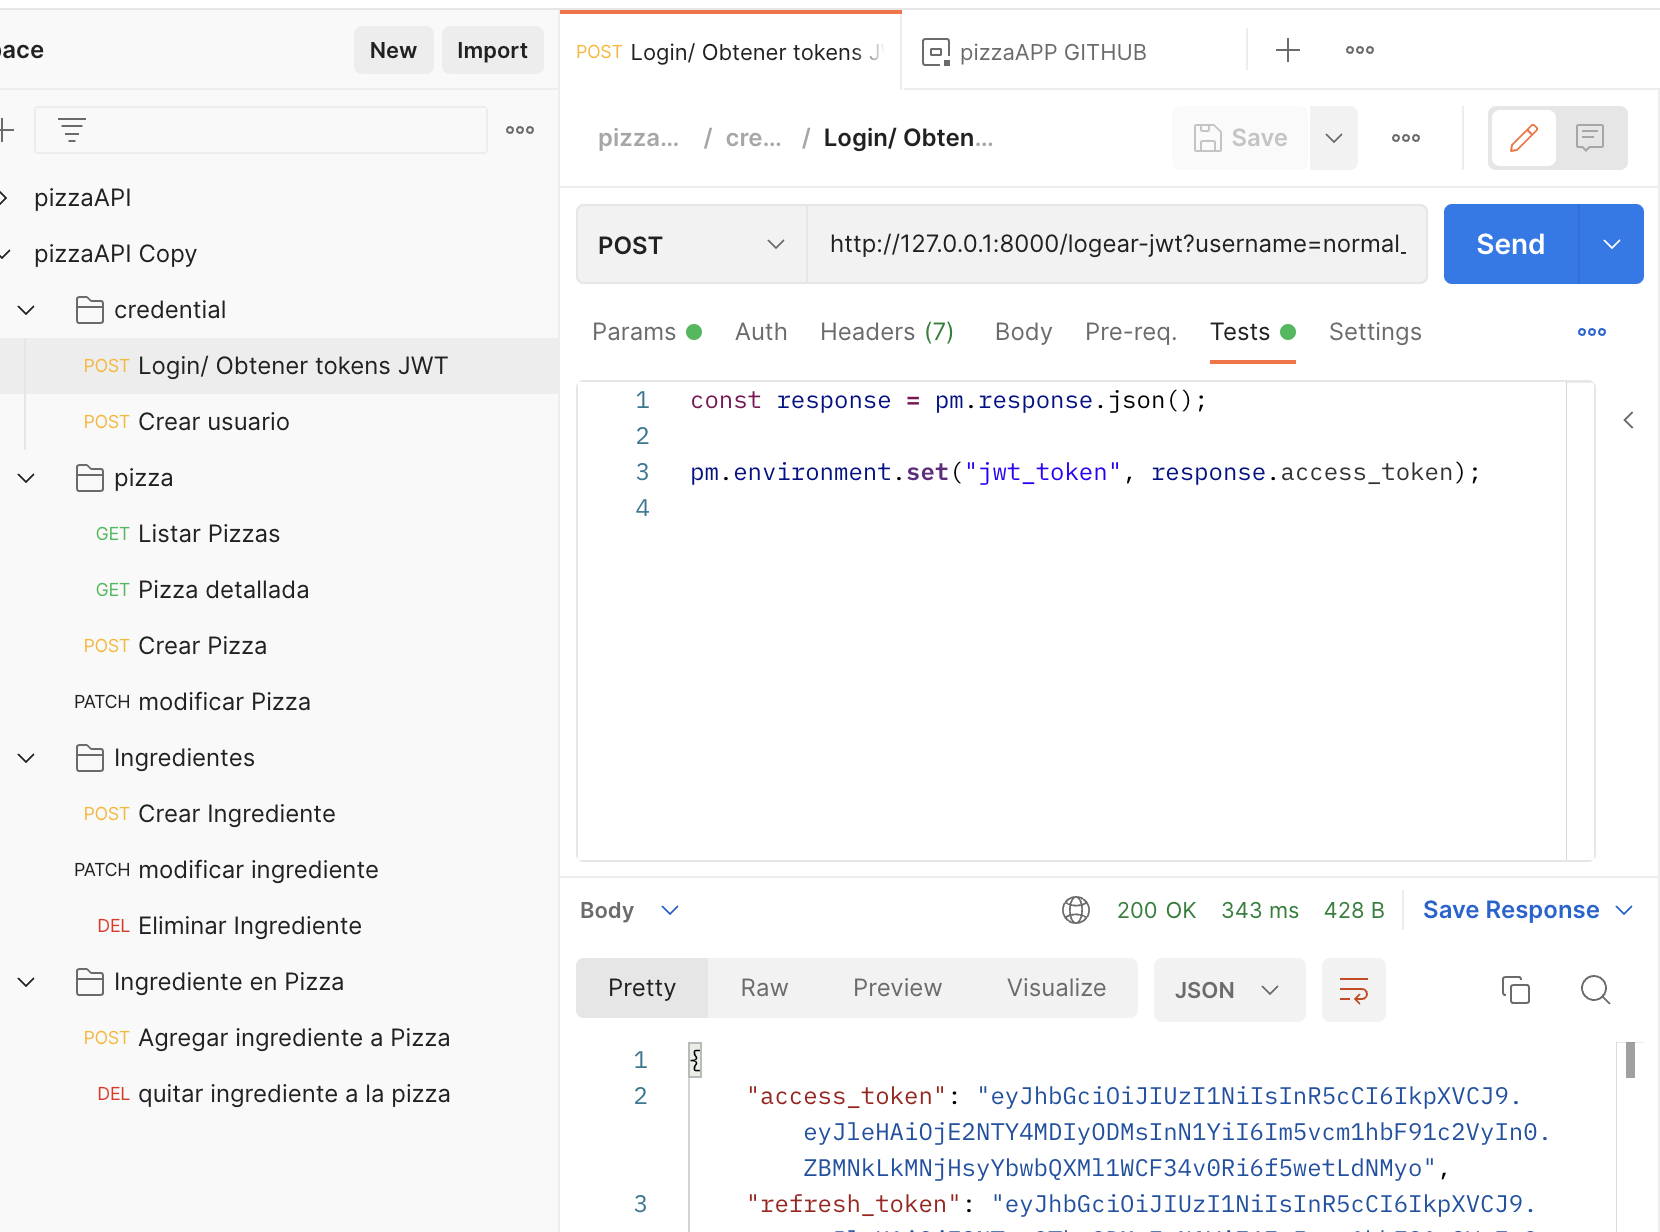Screen dimensions: 1660x1232
Task: Open quitar ingrediente a la pizza request
Action: 294,1094
